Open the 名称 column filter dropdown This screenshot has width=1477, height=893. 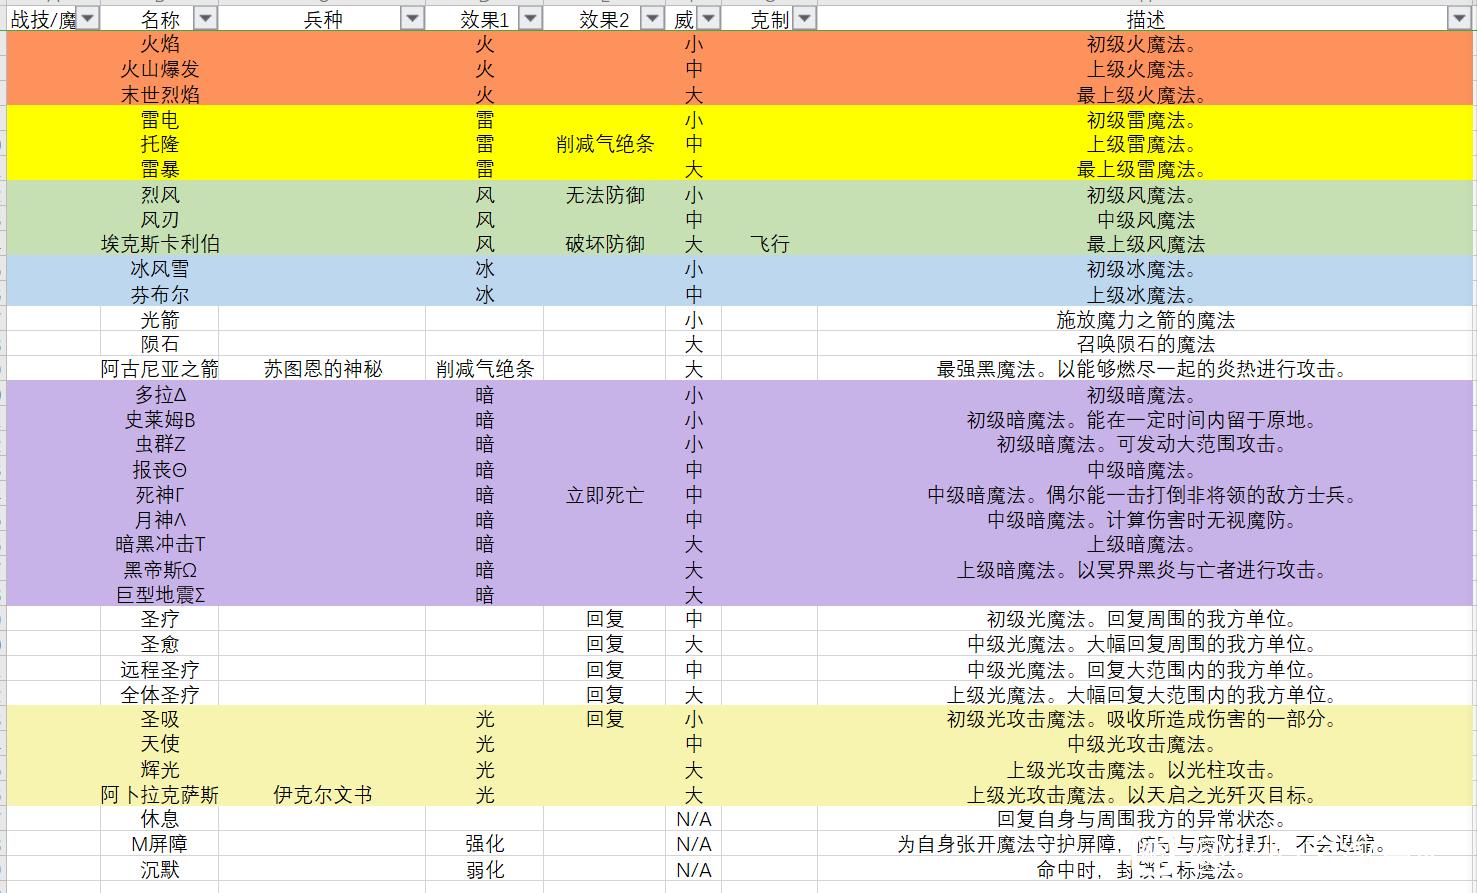[205, 19]
